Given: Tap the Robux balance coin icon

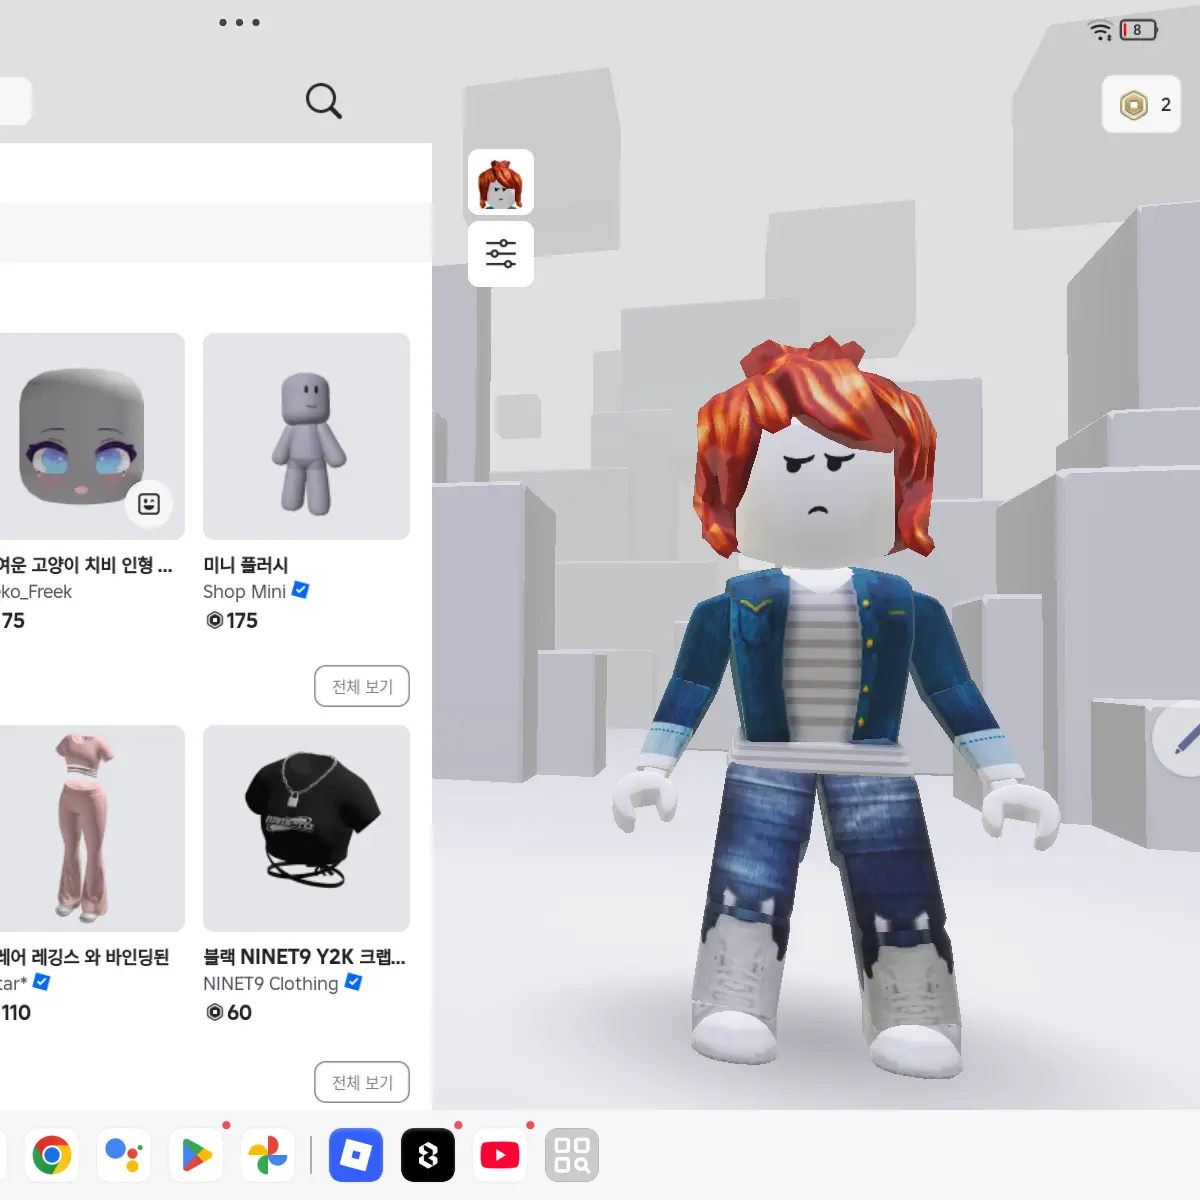Looking at the screenshot, I should tap(1134, 105).
